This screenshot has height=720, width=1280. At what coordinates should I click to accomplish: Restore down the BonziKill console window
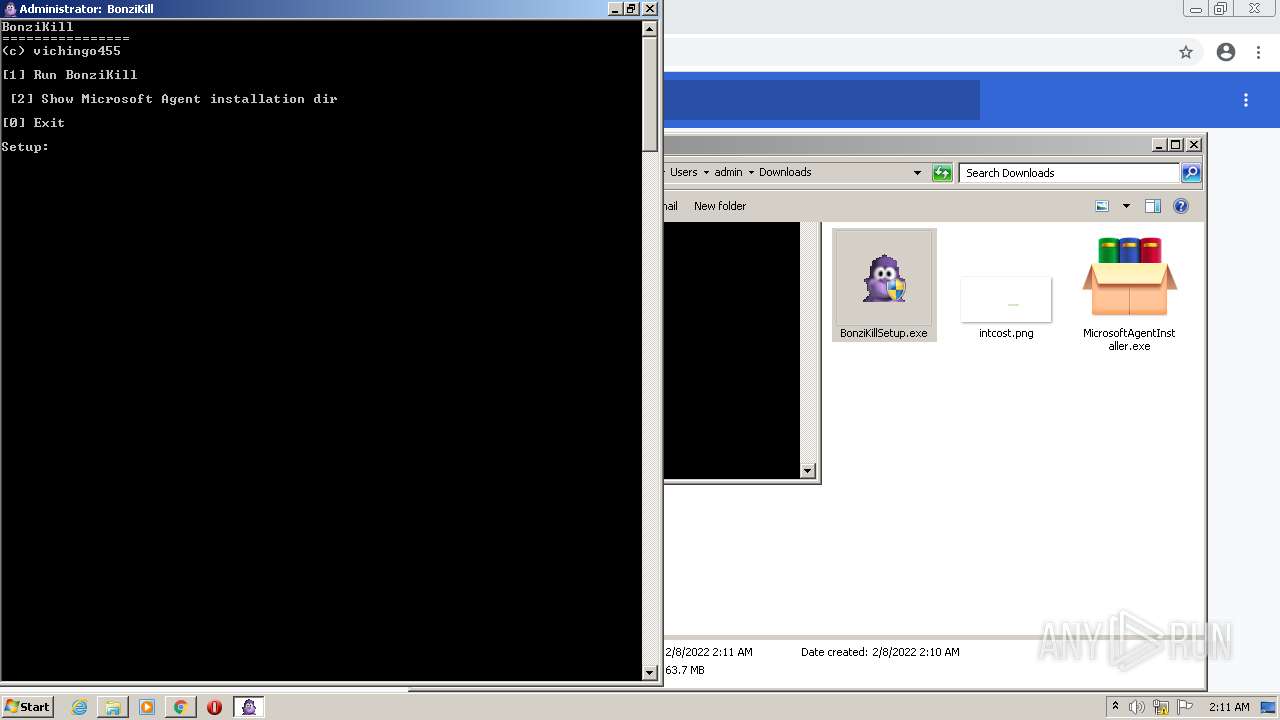point(631,9)
